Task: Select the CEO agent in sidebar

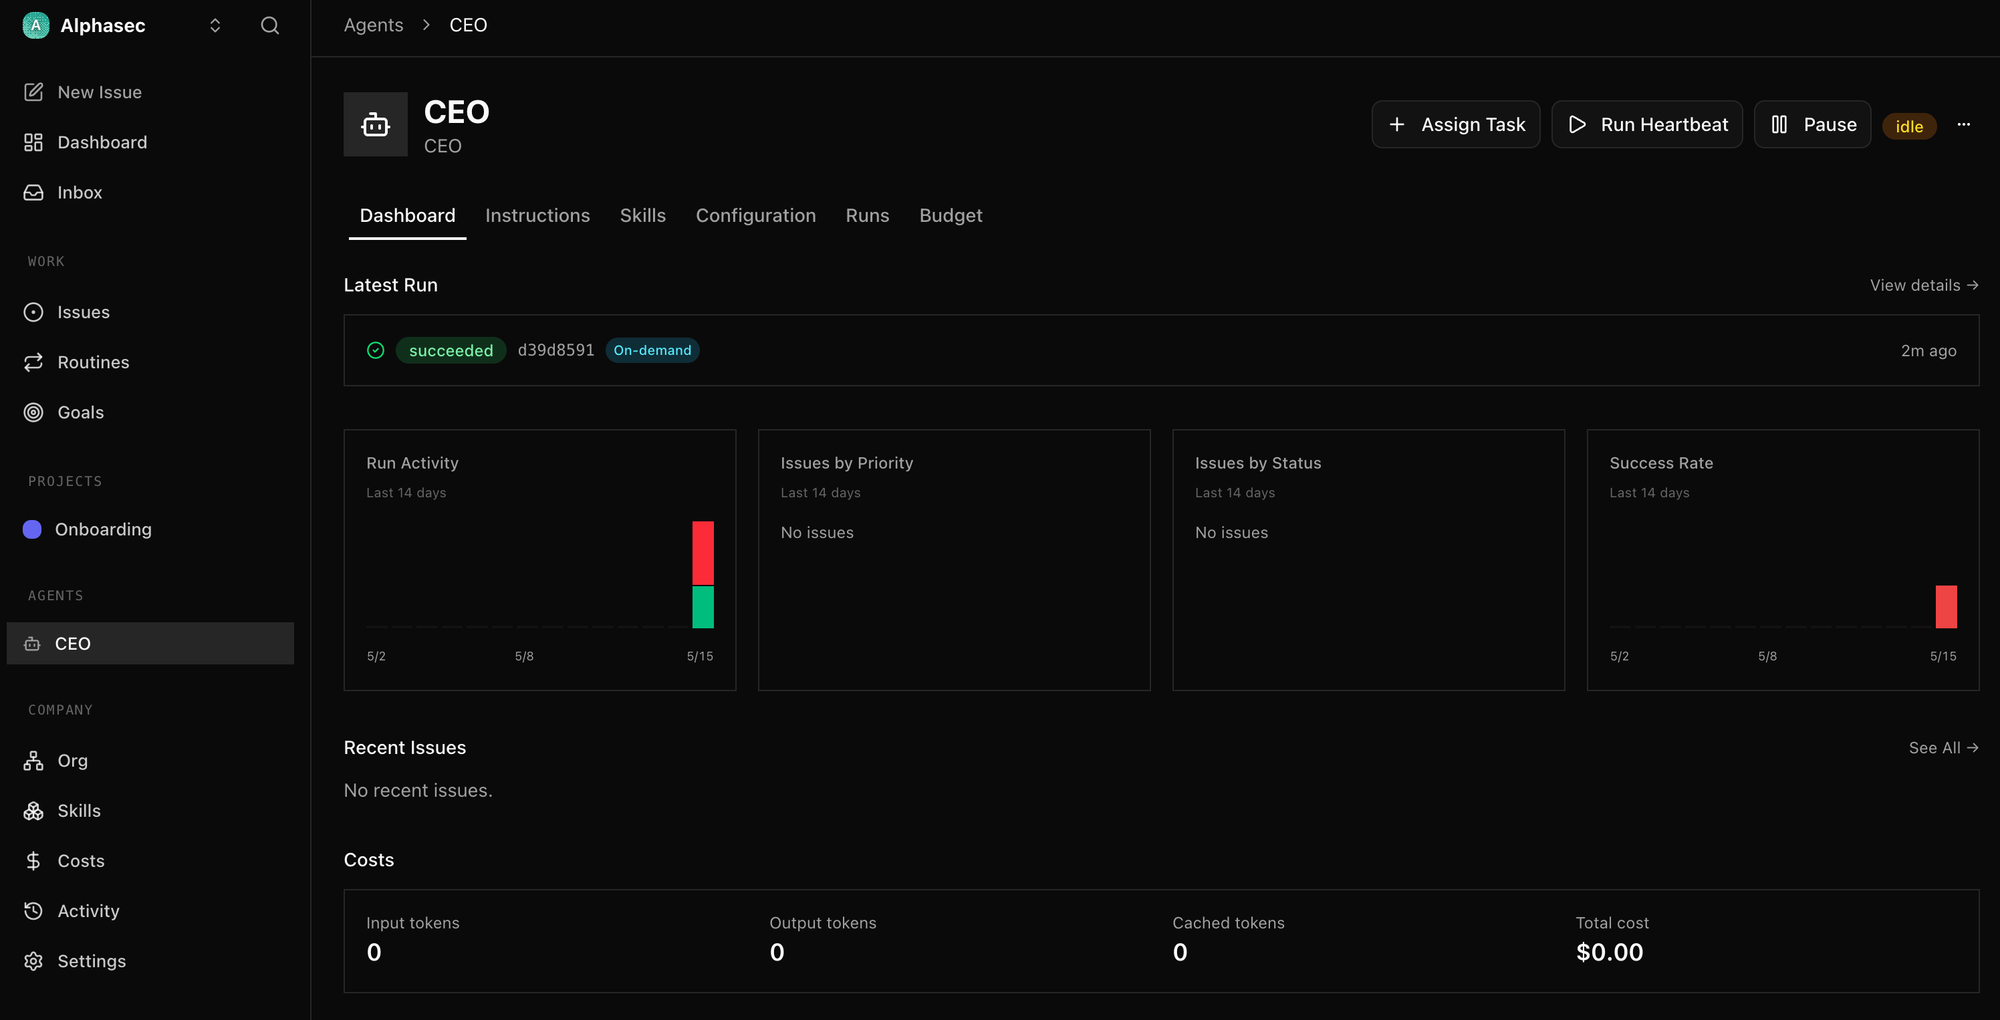Action: coord(150,643)
